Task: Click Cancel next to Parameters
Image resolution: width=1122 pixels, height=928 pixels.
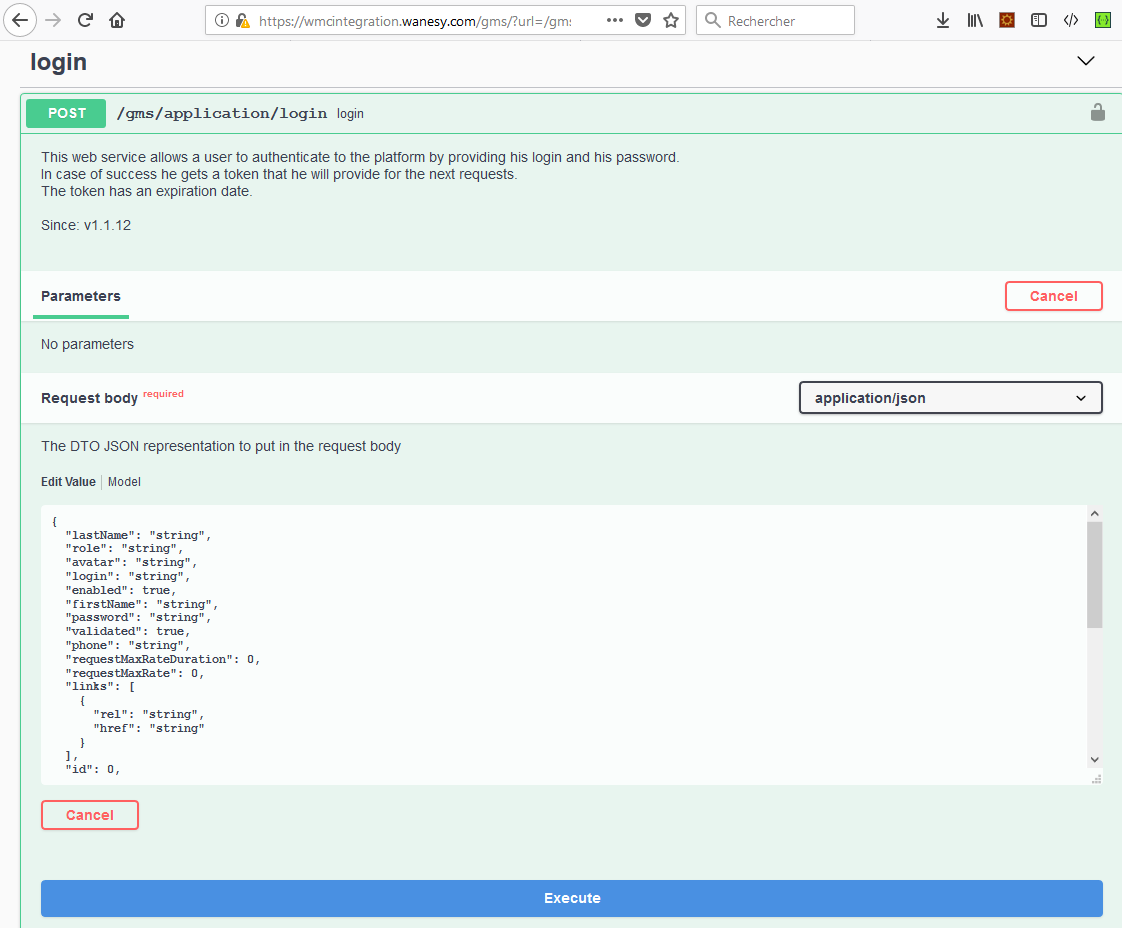Action: point(1053,296)
